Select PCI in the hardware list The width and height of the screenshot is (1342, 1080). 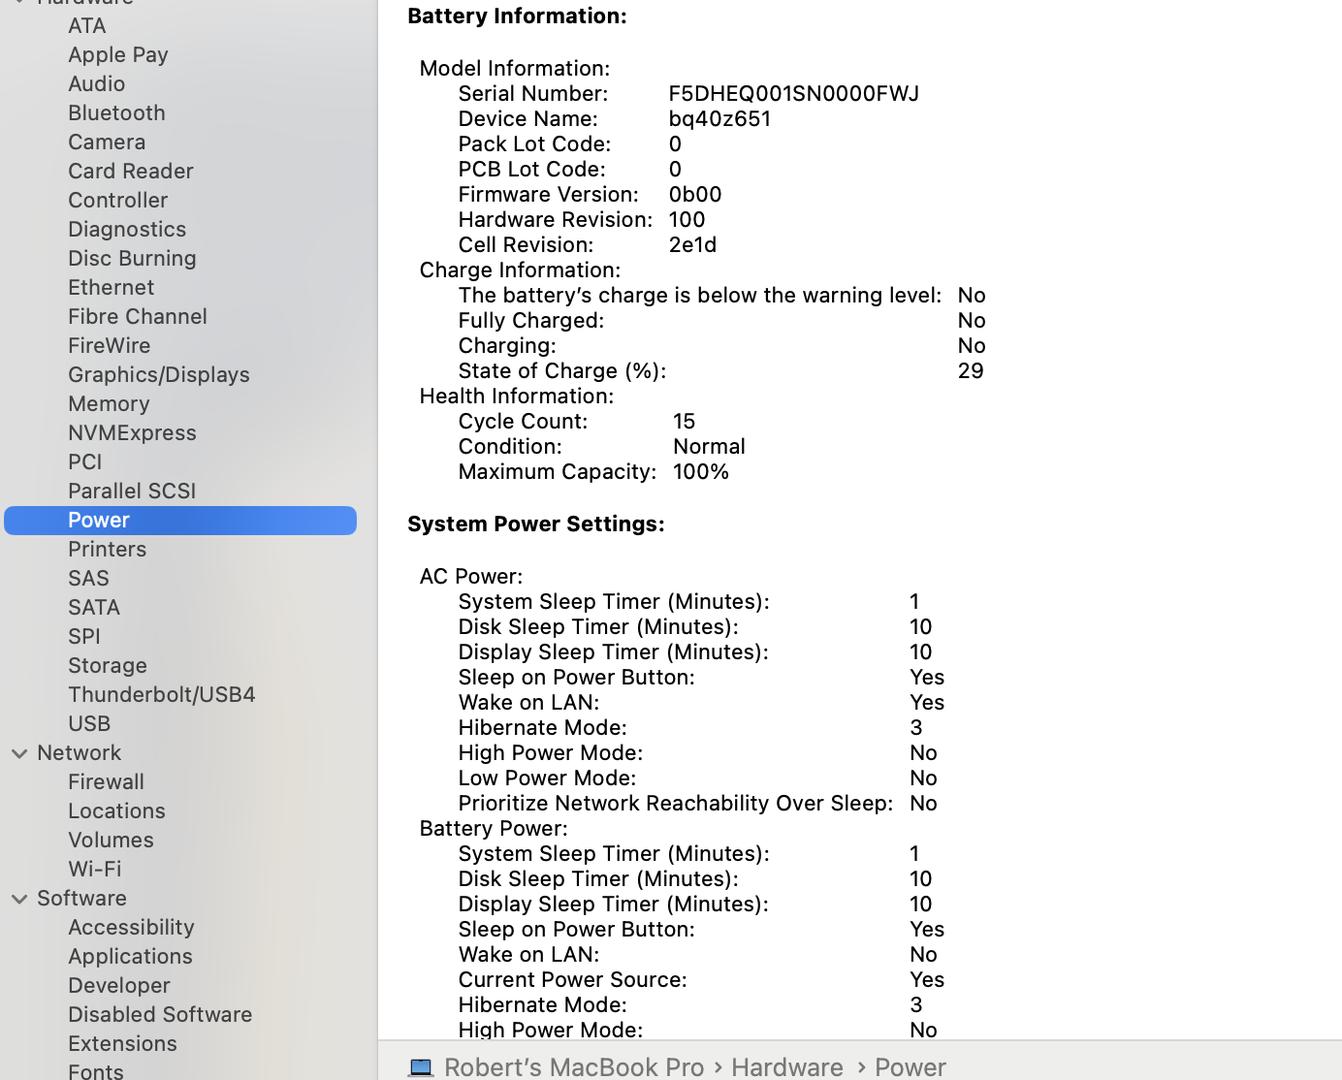[x=85, y=462]
